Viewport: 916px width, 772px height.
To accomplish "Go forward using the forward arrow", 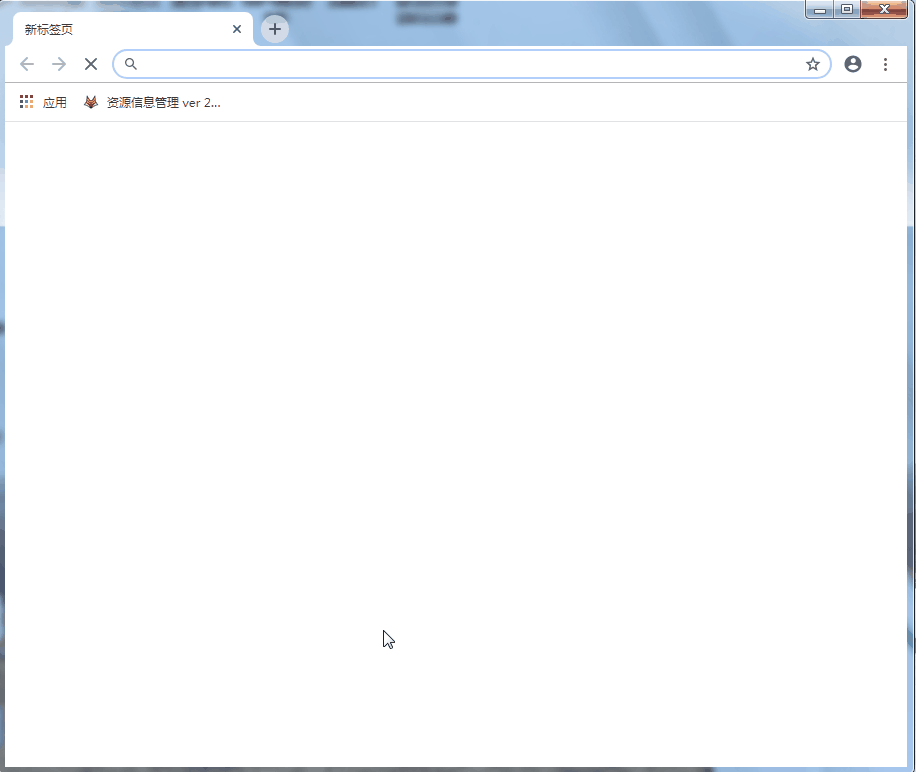I will pos(59,64).
